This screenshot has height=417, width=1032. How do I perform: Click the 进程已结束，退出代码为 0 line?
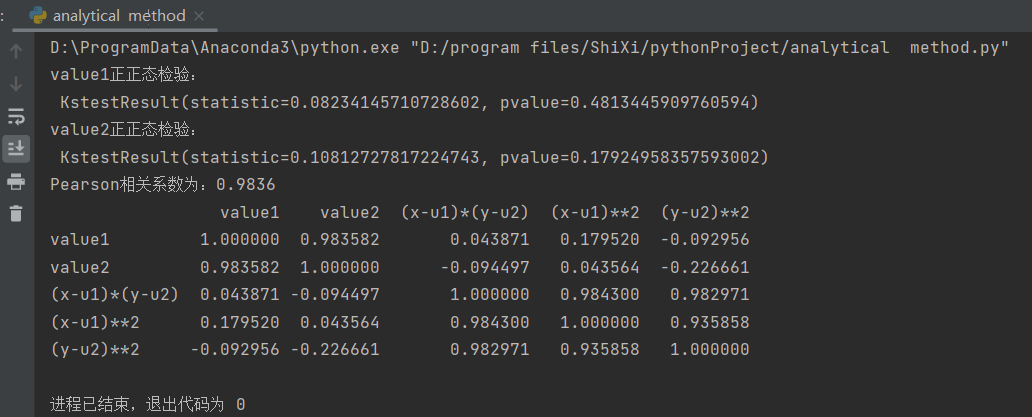147,405
